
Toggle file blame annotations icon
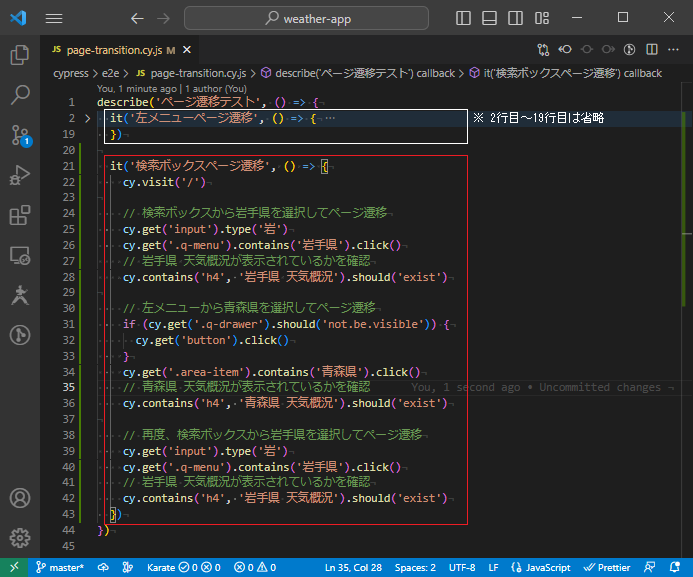point(629,49)
